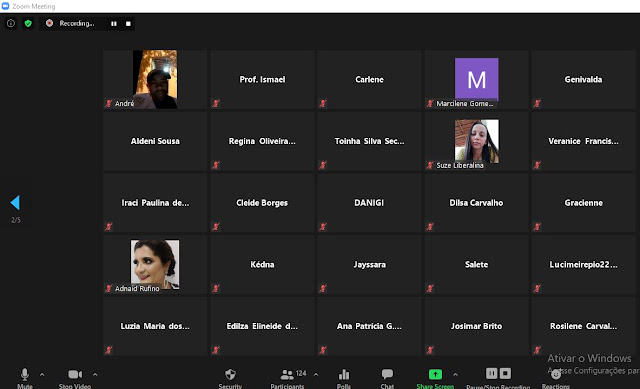Open the Chat panel
Image resolution: width=640 pixels, height=389 pixels.
[x=387, y=378]
